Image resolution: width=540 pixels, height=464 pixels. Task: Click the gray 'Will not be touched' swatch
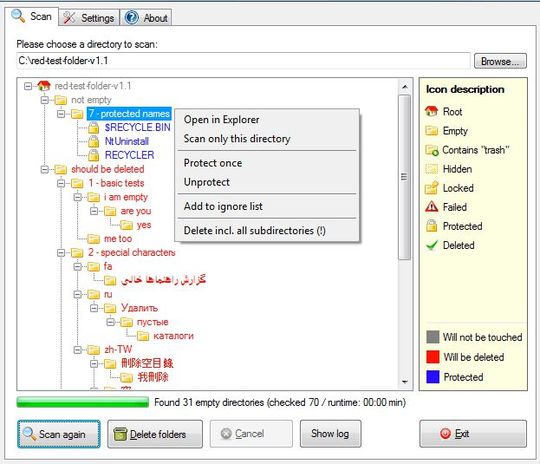[x=433, y=337]
